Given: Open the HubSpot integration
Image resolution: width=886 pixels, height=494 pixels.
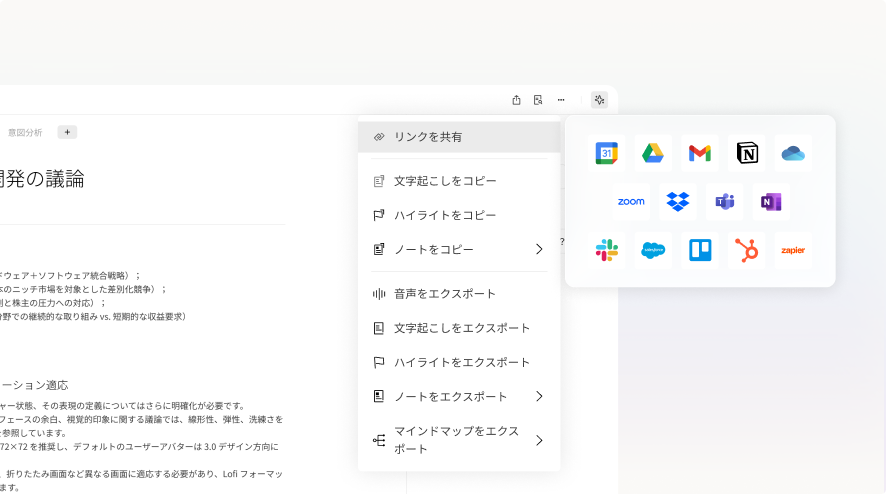Looking at the screenshot, I should (x=747, y=250).
